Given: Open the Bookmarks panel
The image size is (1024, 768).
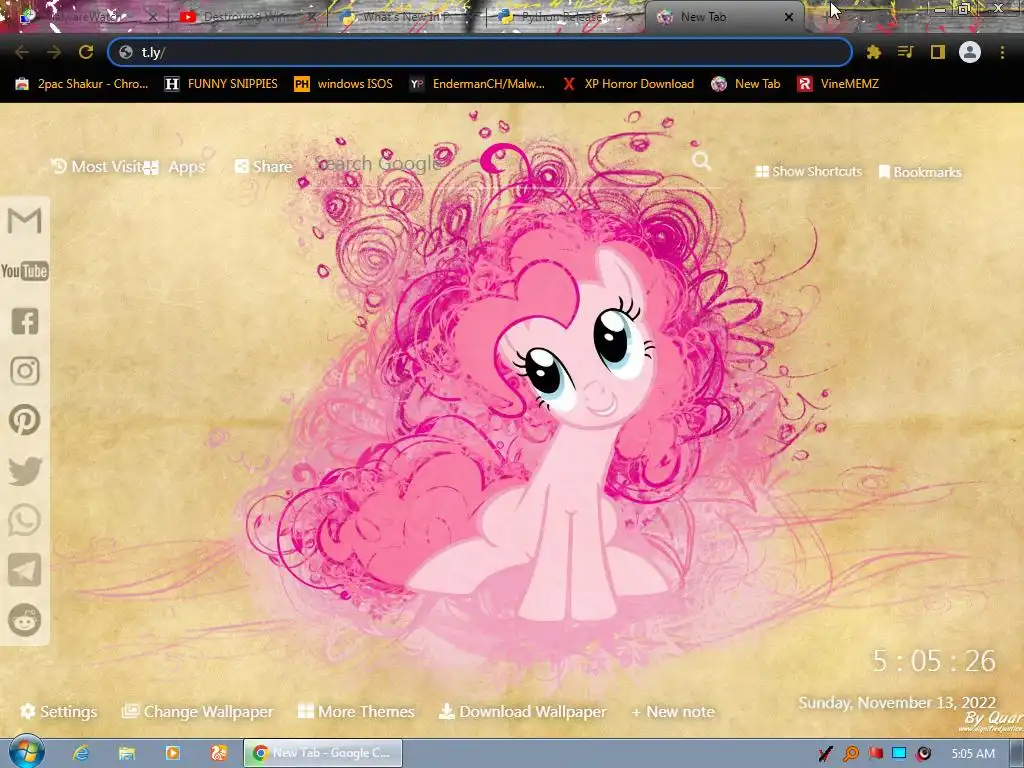Looking at the screenshot, I should point(920,172).
